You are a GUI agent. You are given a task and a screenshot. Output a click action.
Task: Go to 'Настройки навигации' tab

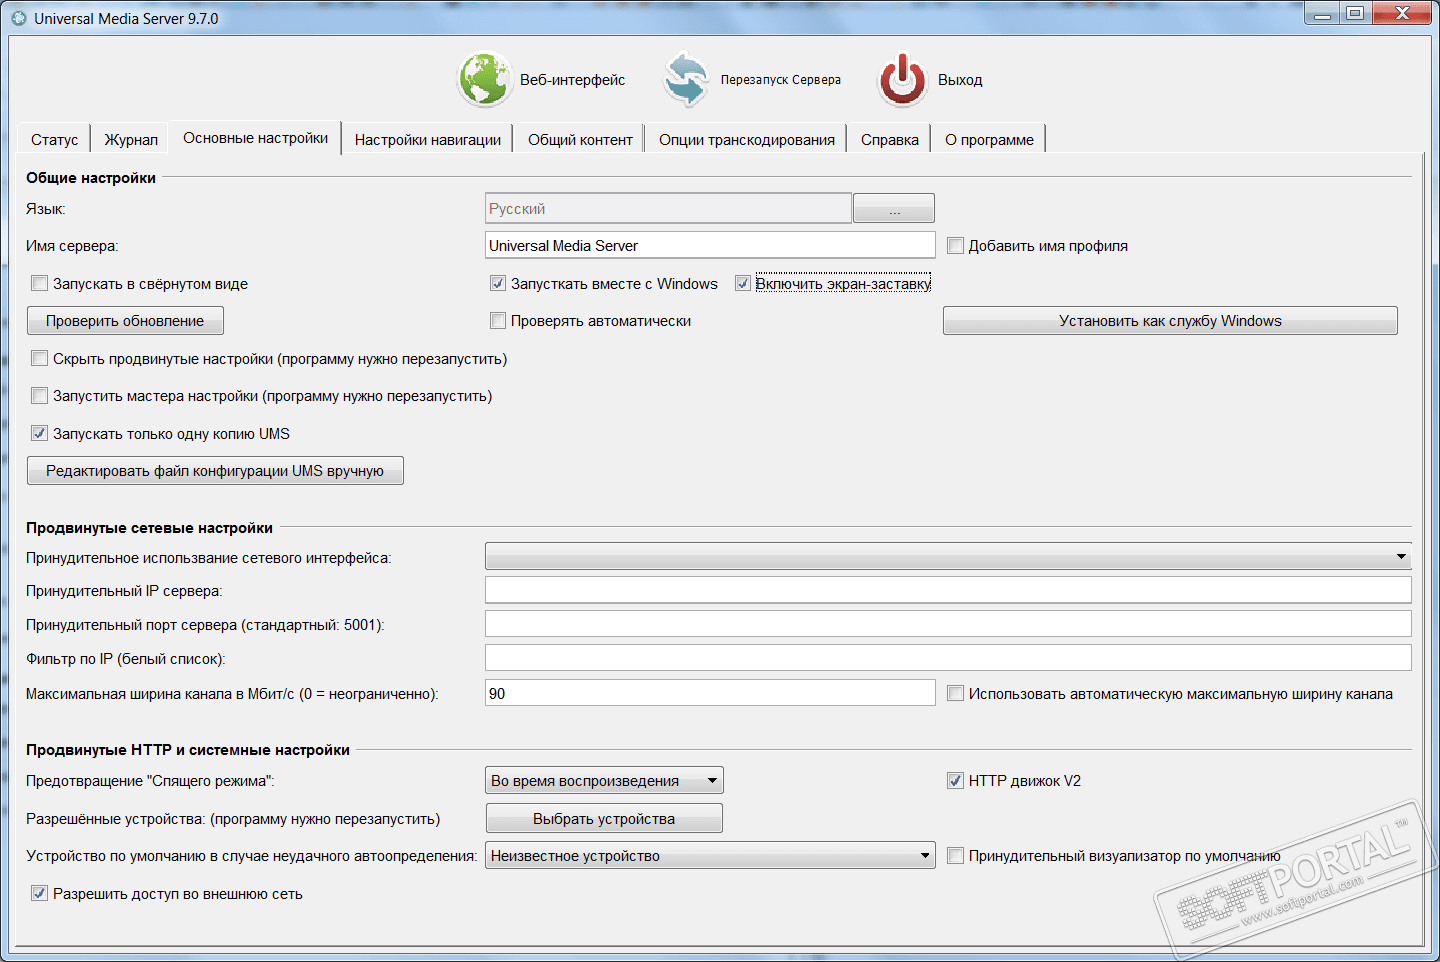click(428, 140)
